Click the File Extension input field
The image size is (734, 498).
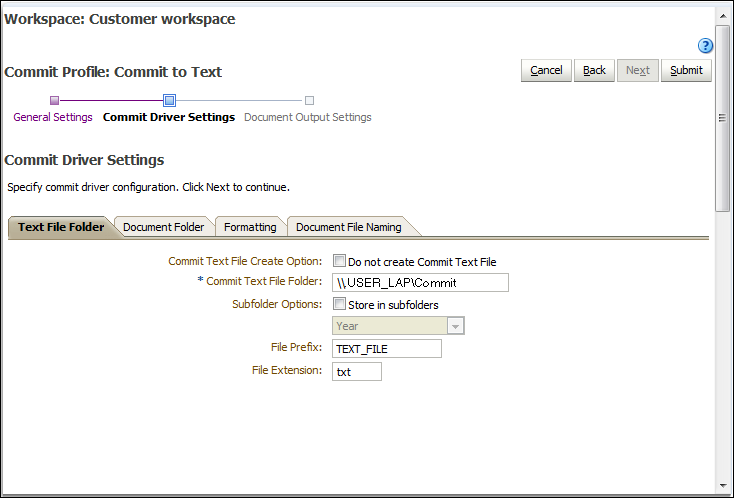(x=357, y=372)
